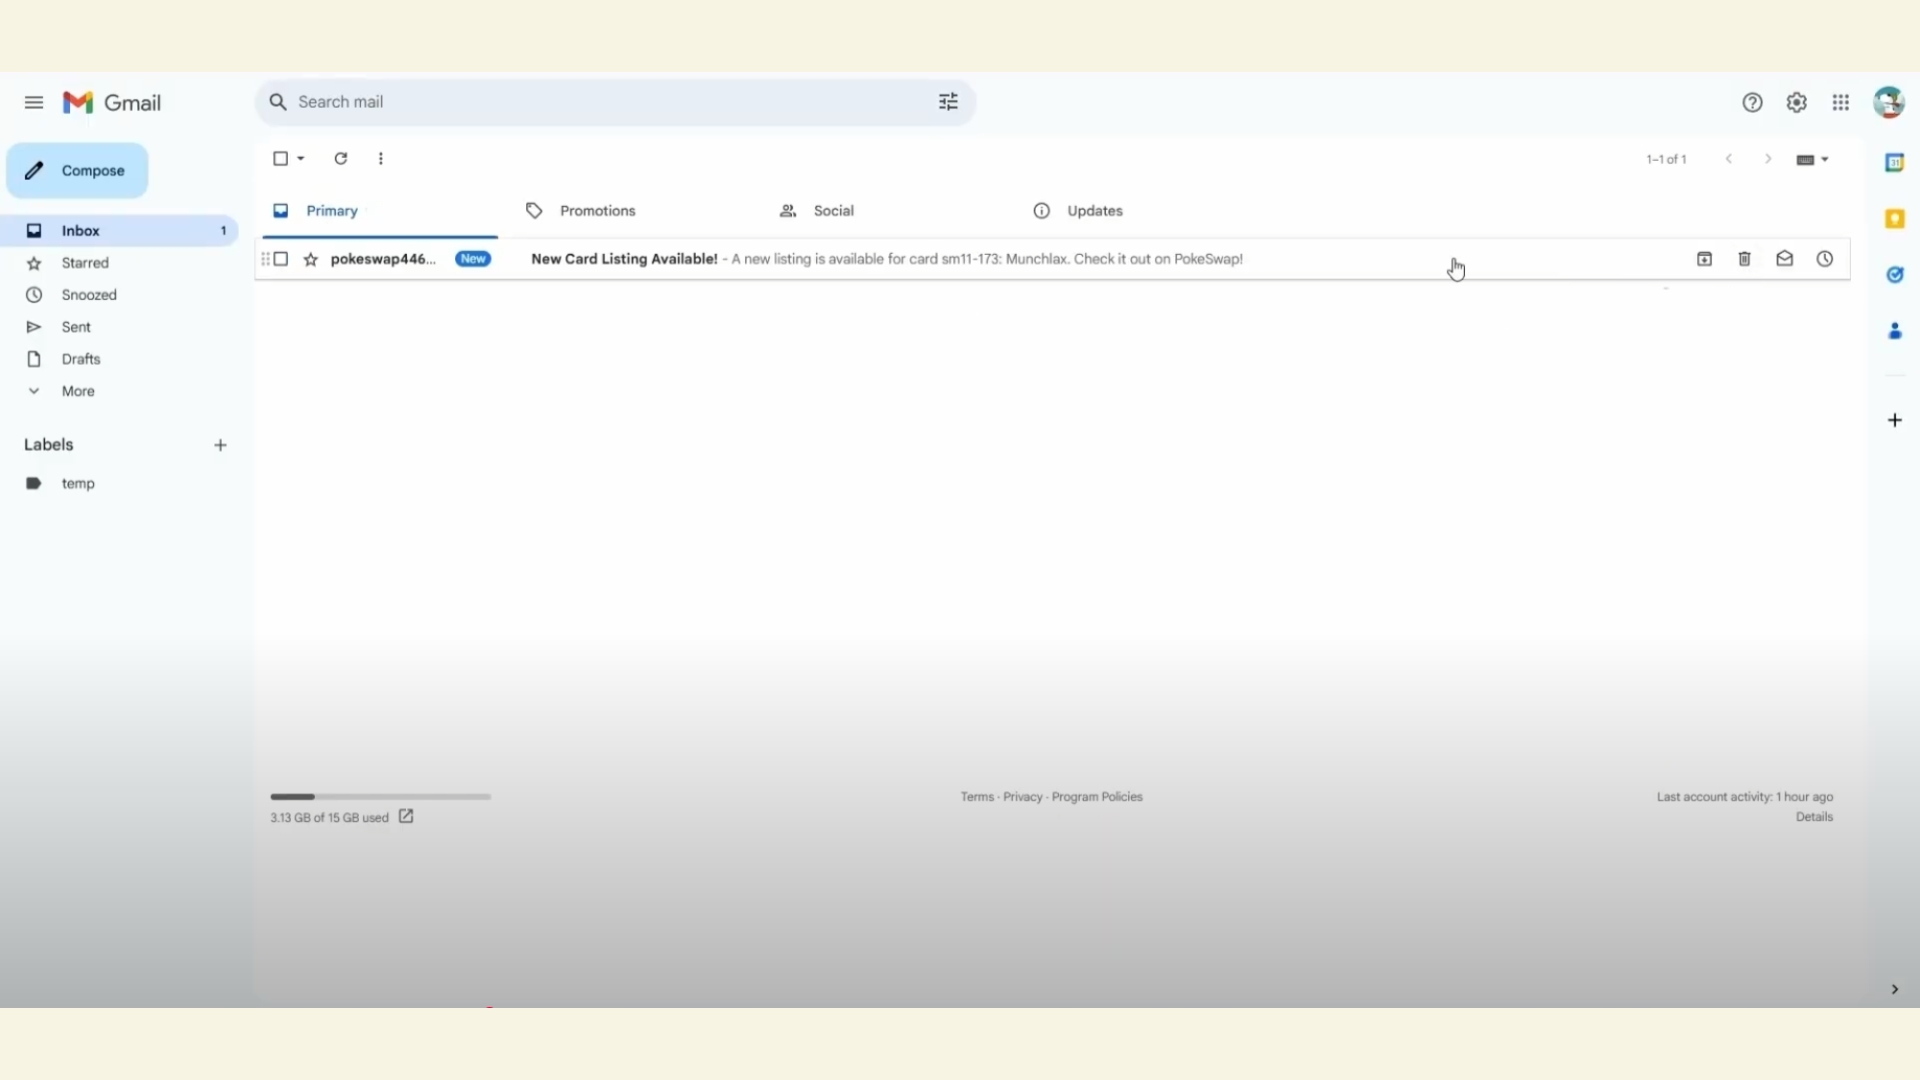Toggle the main menu hamburger
This screenshot has width=1920, height=1080.
coord(34,103)
